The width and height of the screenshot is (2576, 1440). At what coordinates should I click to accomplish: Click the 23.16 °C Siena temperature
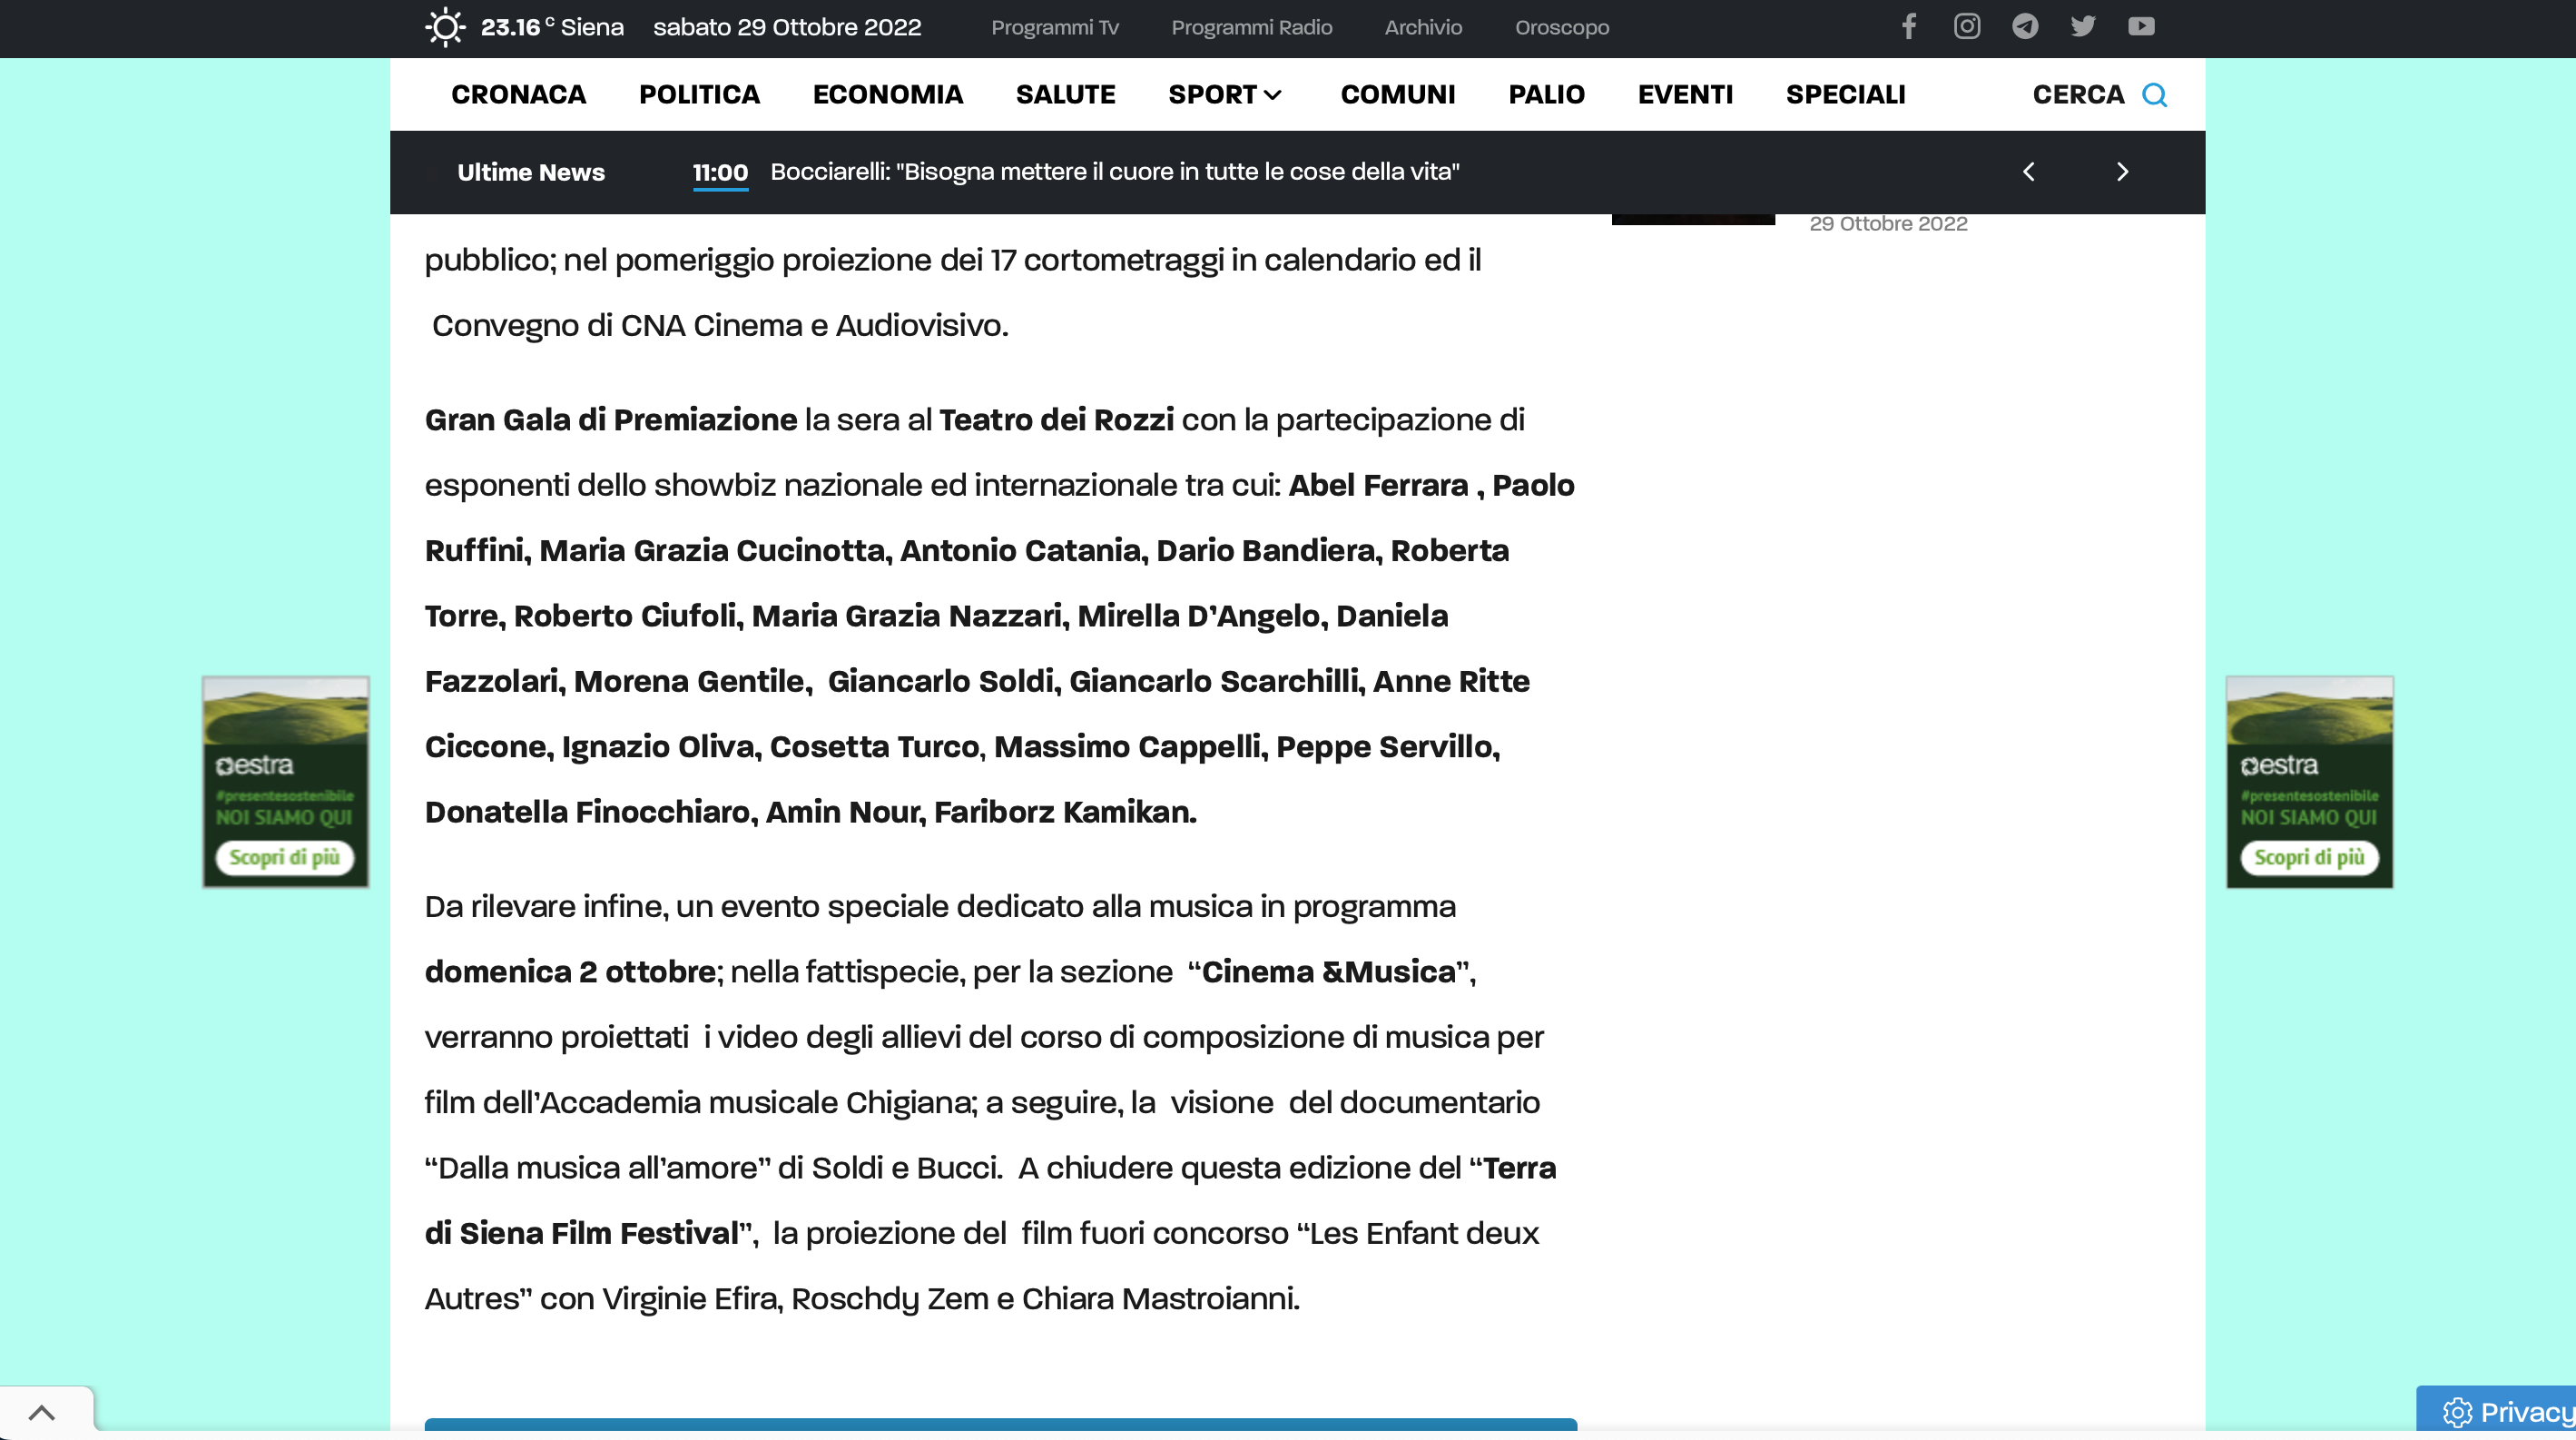point(552,27)
